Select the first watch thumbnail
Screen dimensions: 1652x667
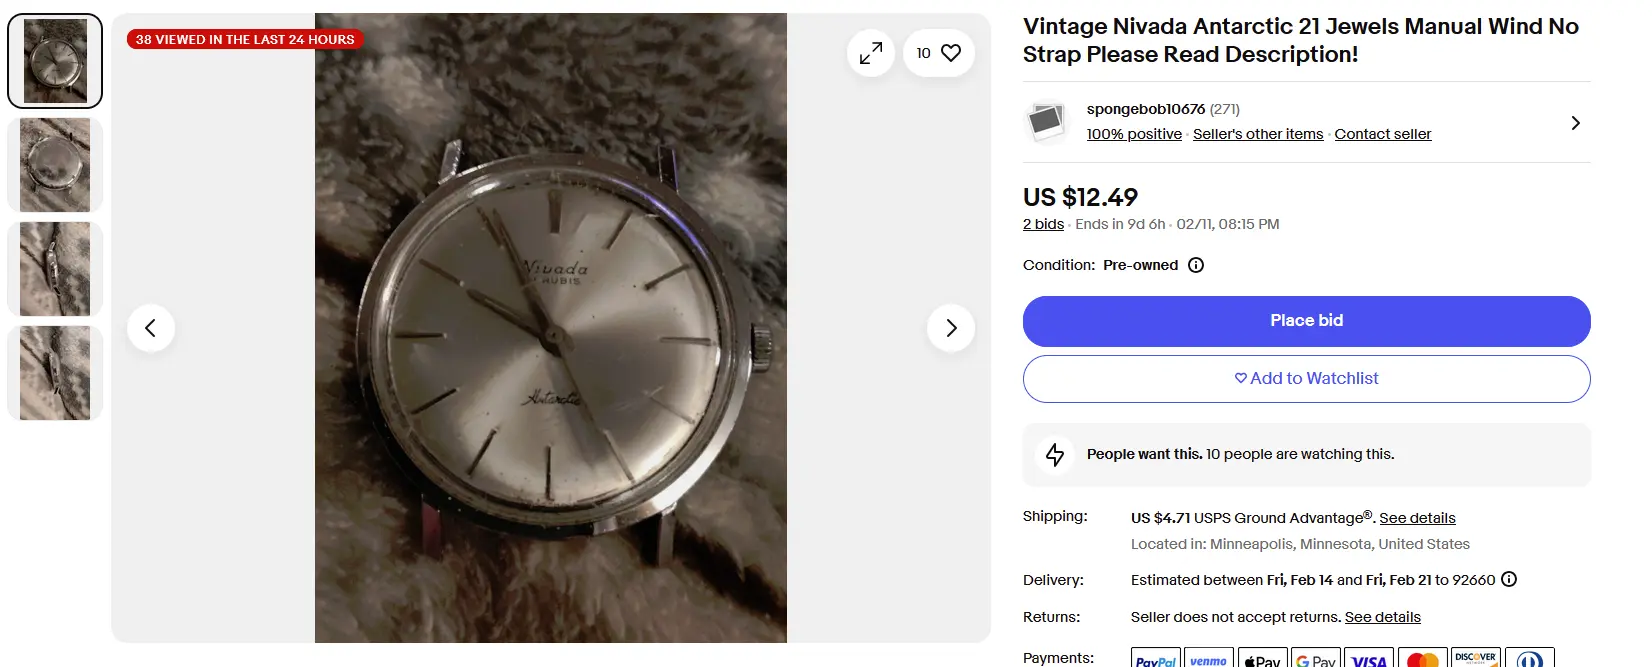(55, 61)
